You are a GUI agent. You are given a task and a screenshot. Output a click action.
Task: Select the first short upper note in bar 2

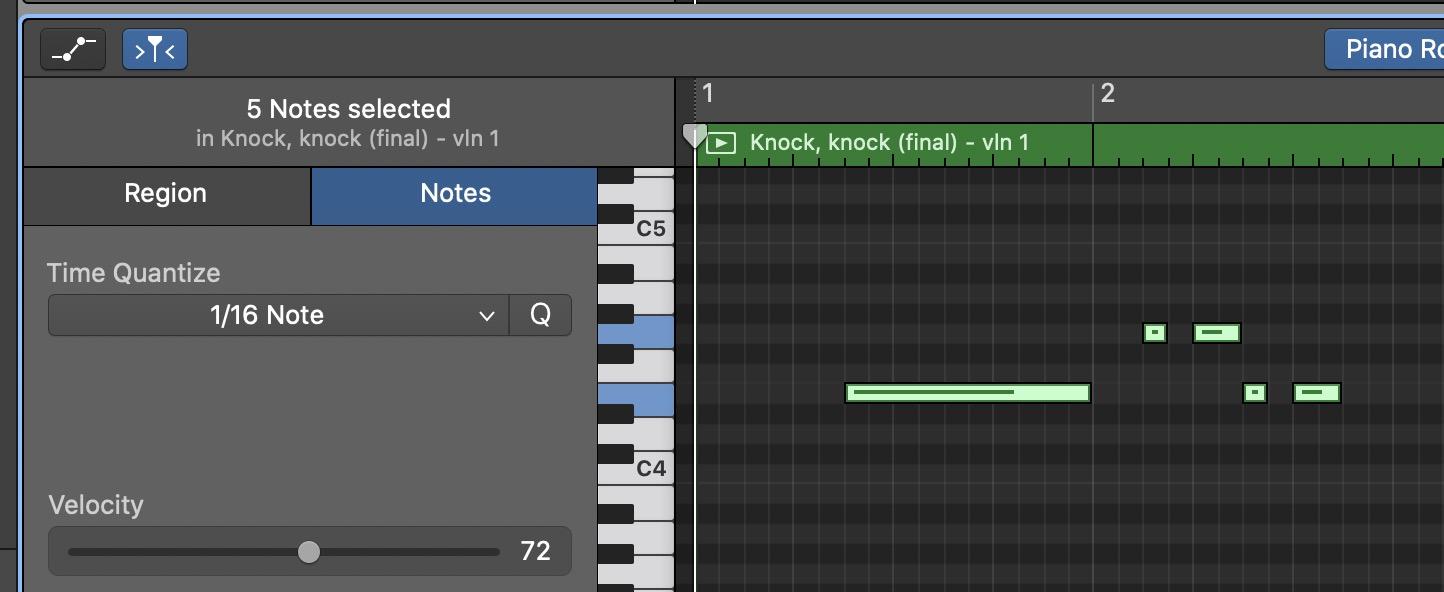coord(1155,333)
